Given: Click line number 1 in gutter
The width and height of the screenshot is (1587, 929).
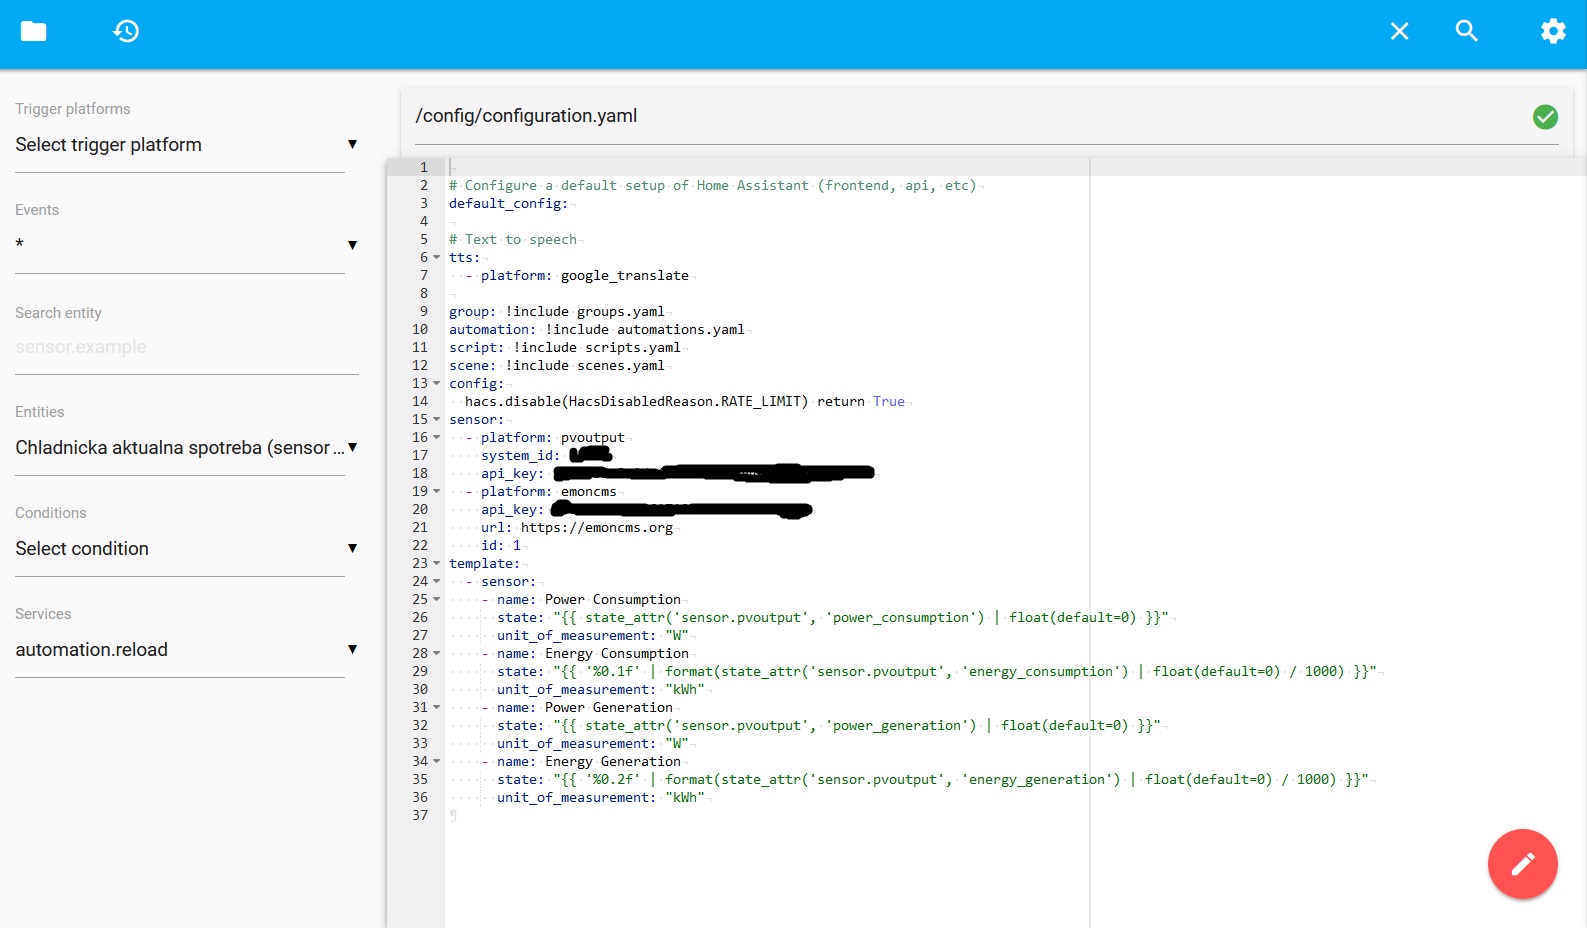Looking at the screenshot, I should 424,168.
